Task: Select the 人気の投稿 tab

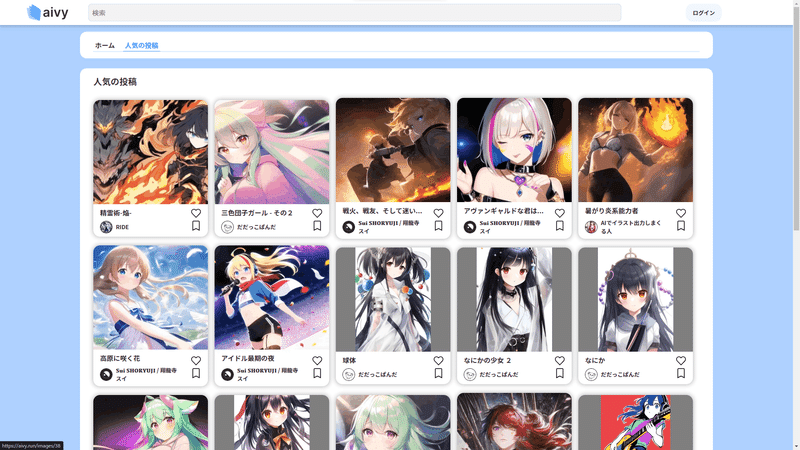Action: [x=141, y=45]
